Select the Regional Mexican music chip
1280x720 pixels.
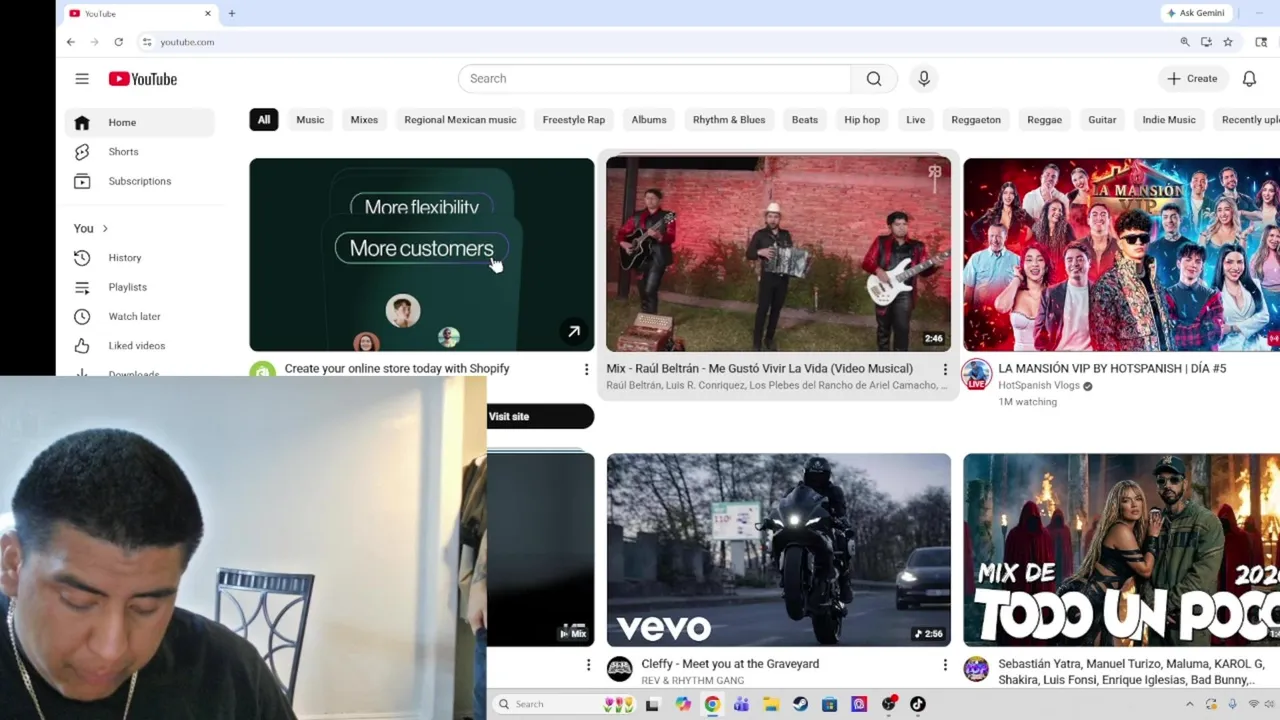click(460, 120)
